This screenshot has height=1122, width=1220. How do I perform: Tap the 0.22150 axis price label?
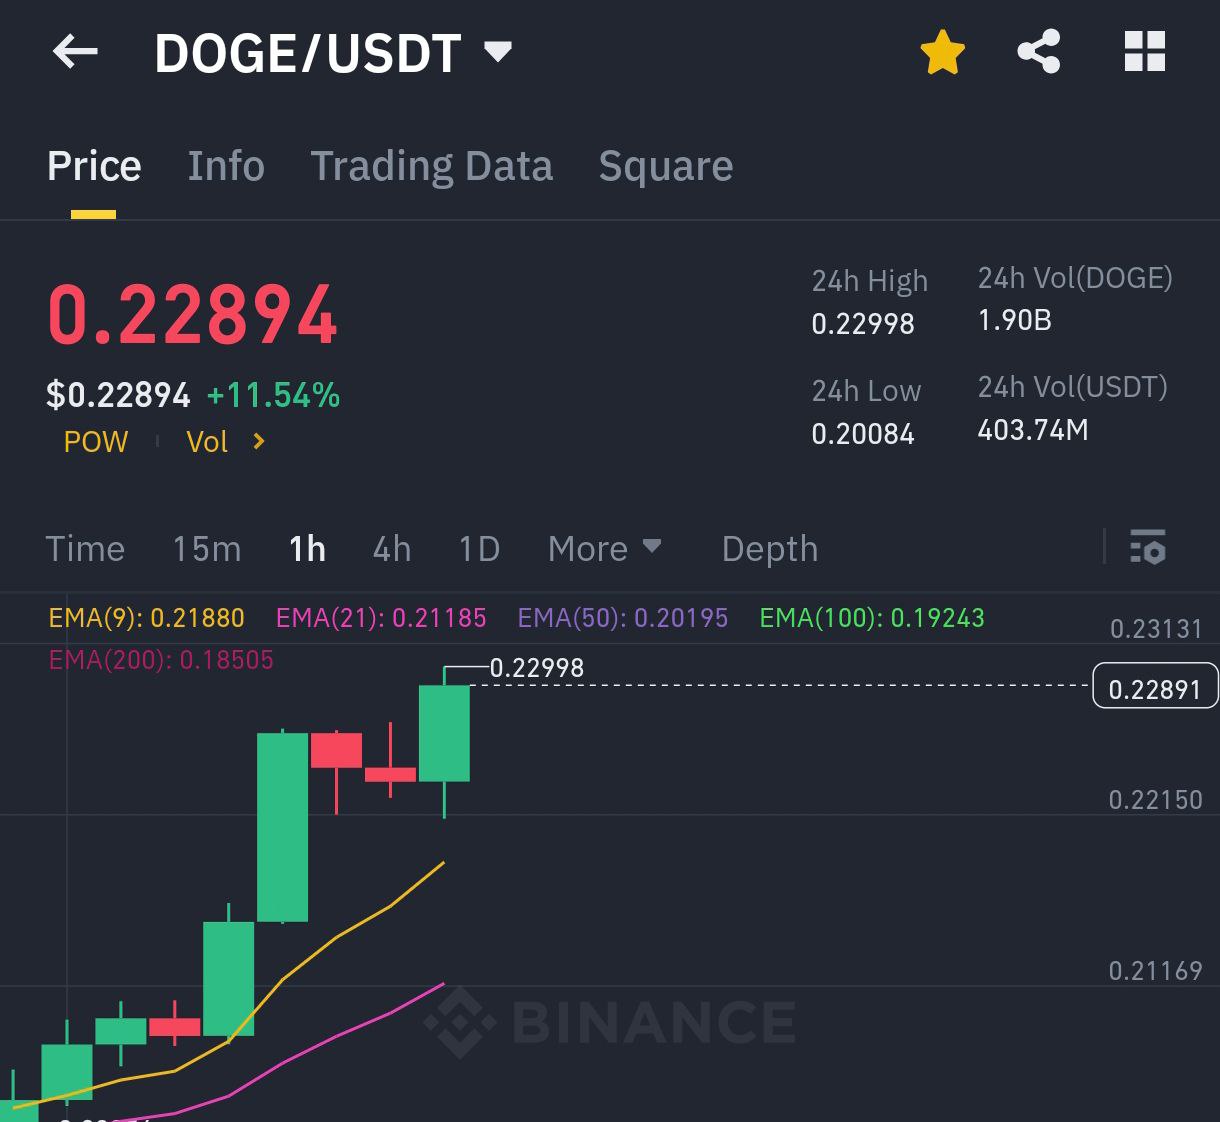click(x=1156, y=800)
